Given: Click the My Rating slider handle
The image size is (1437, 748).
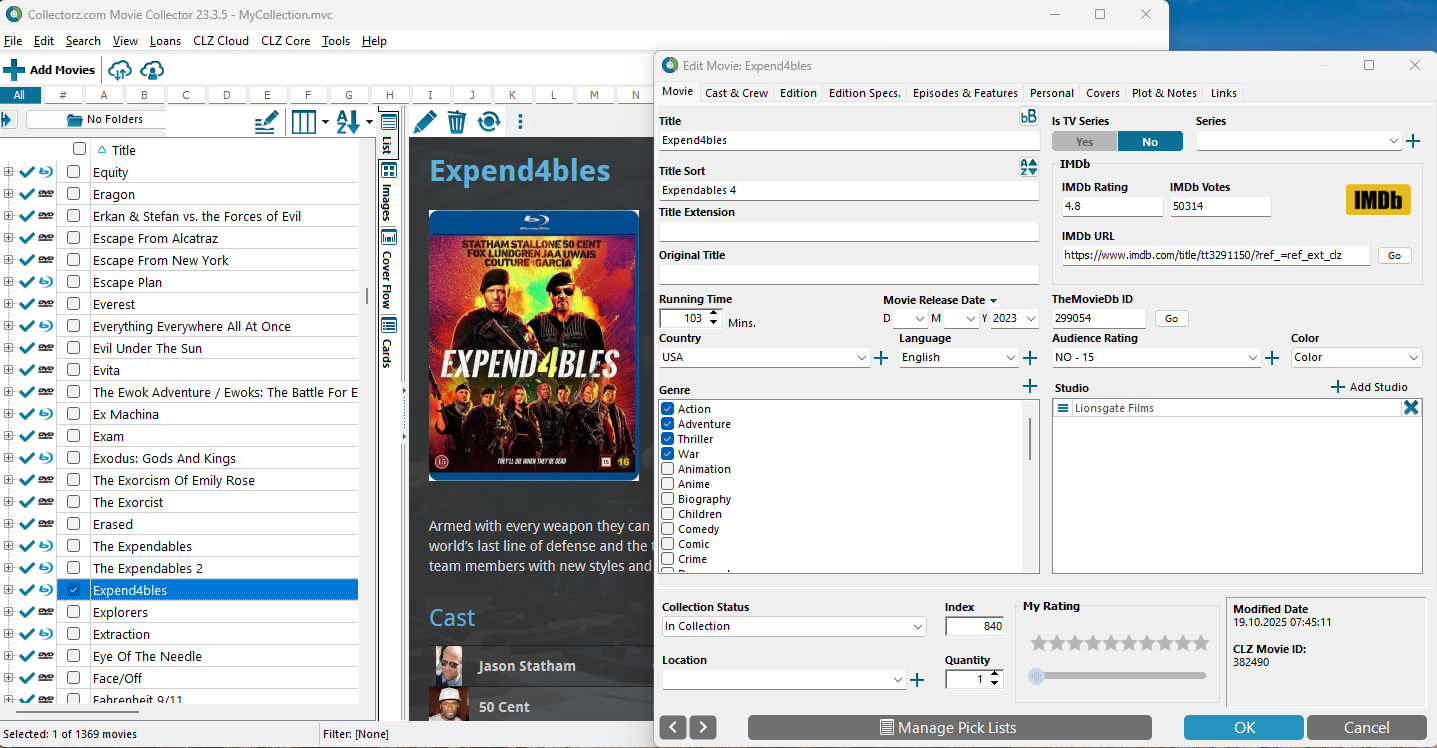Looking at the screenshot, I should pyautogui.click(x=1037, y=676).
